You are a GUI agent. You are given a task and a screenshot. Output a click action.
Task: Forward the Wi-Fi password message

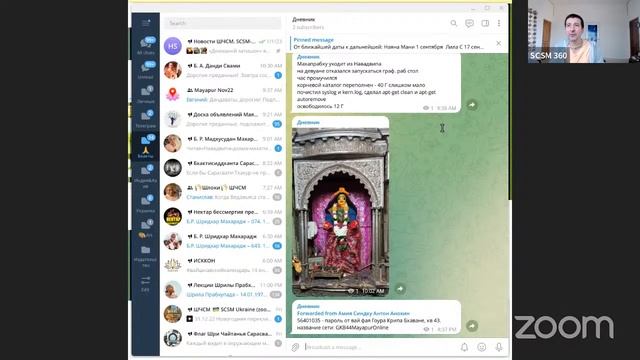(472, 326)
